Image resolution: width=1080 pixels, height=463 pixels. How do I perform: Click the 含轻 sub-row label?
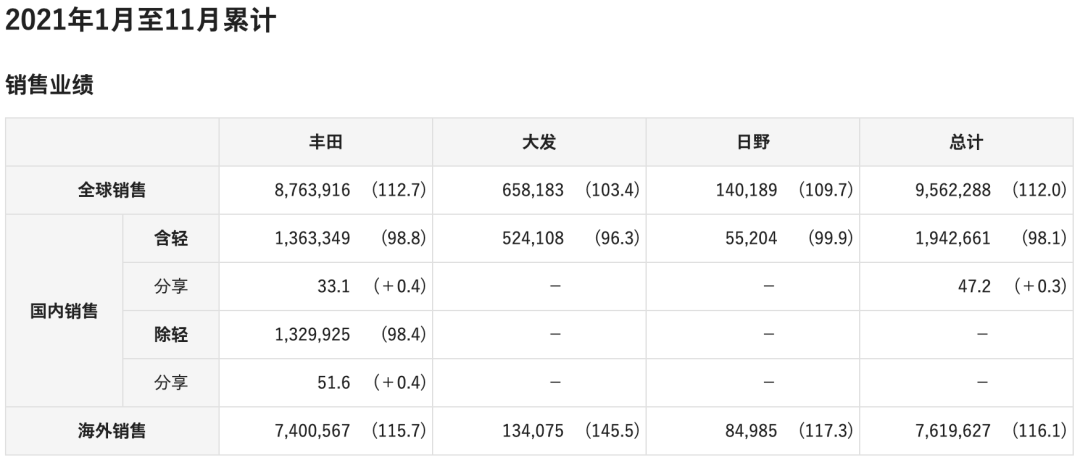click(x=171, y=238)
